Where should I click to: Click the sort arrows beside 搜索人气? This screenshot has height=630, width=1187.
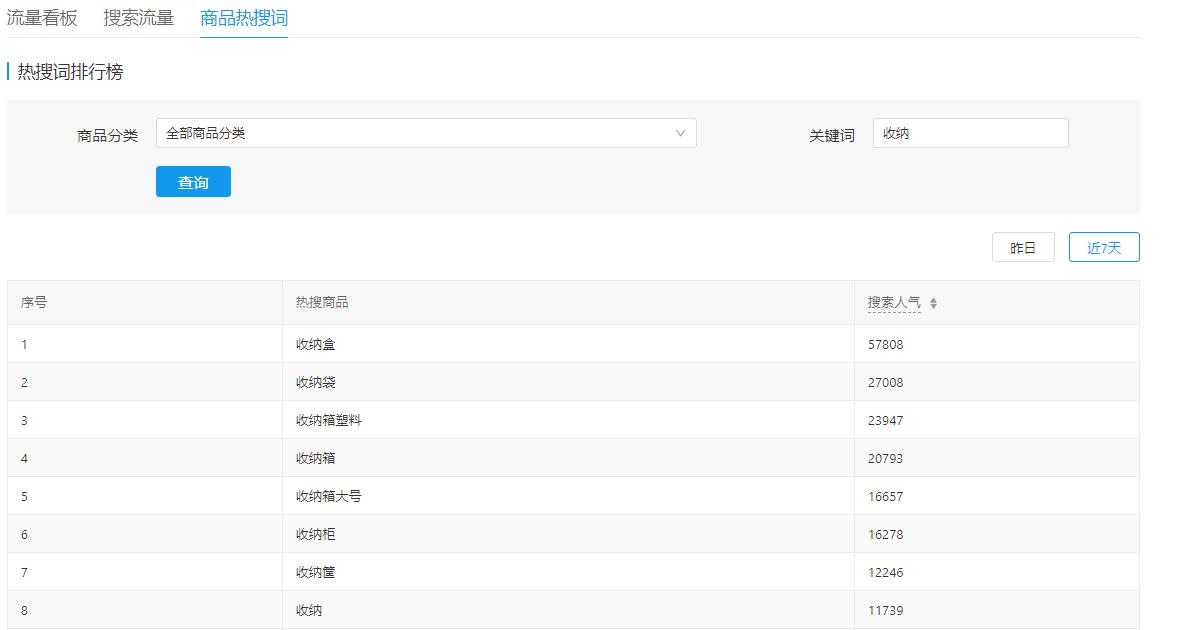[x=933, y=303]
